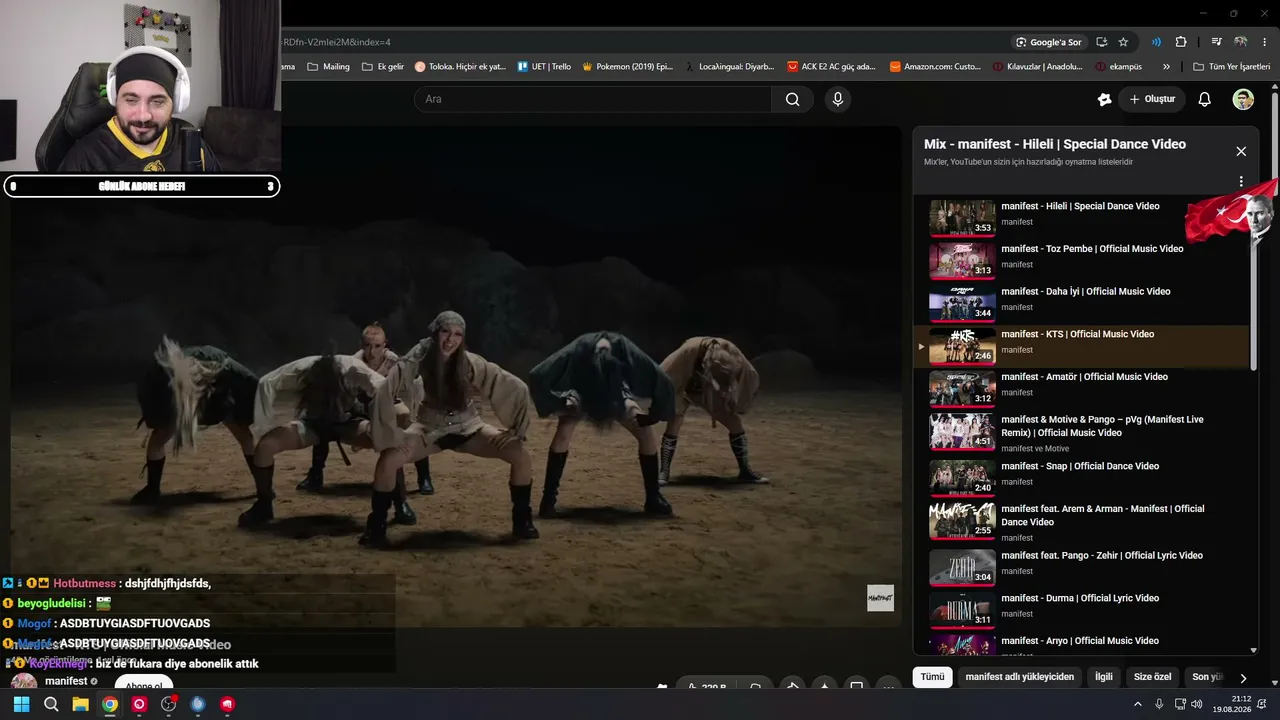Click the microphone icon in system tray
This screenshot has height=720, width=1280.
pyautogui.click(x=1159, y=704)
